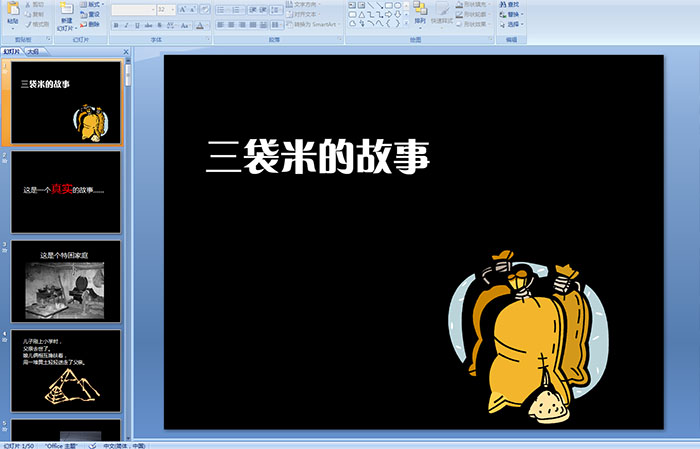
Task: Switch to the Outline (大纲) pane tab
Action: 33,52
